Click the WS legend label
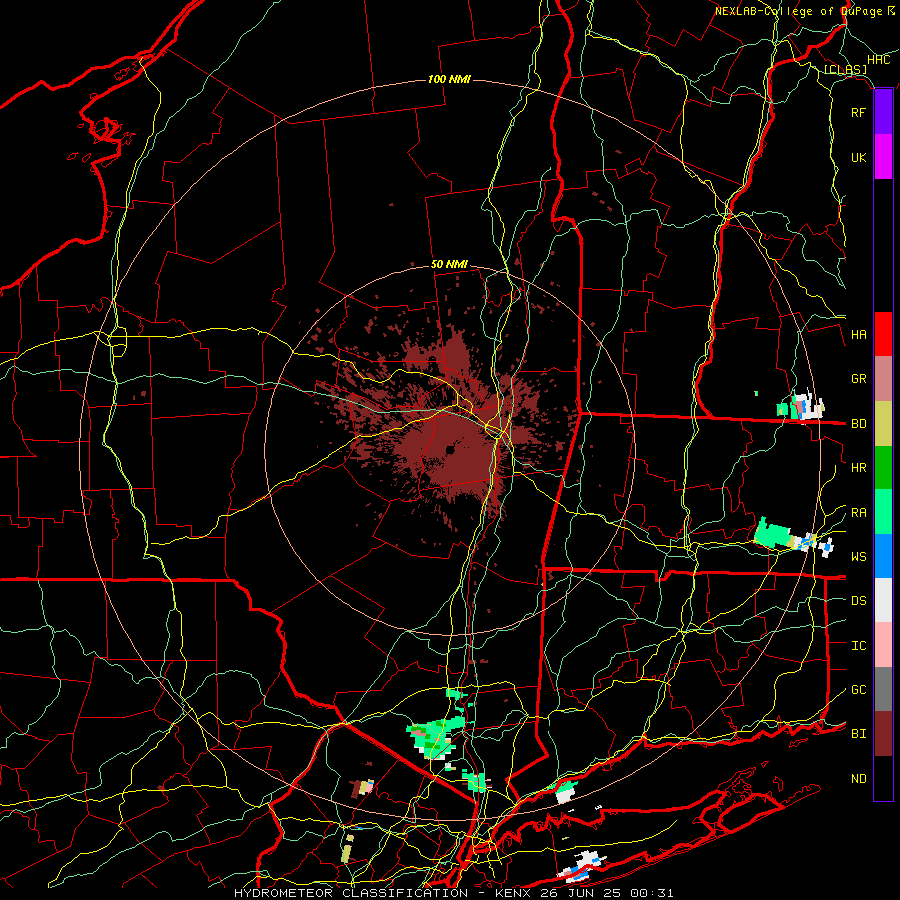900x900 pixels. click(858, 557)
